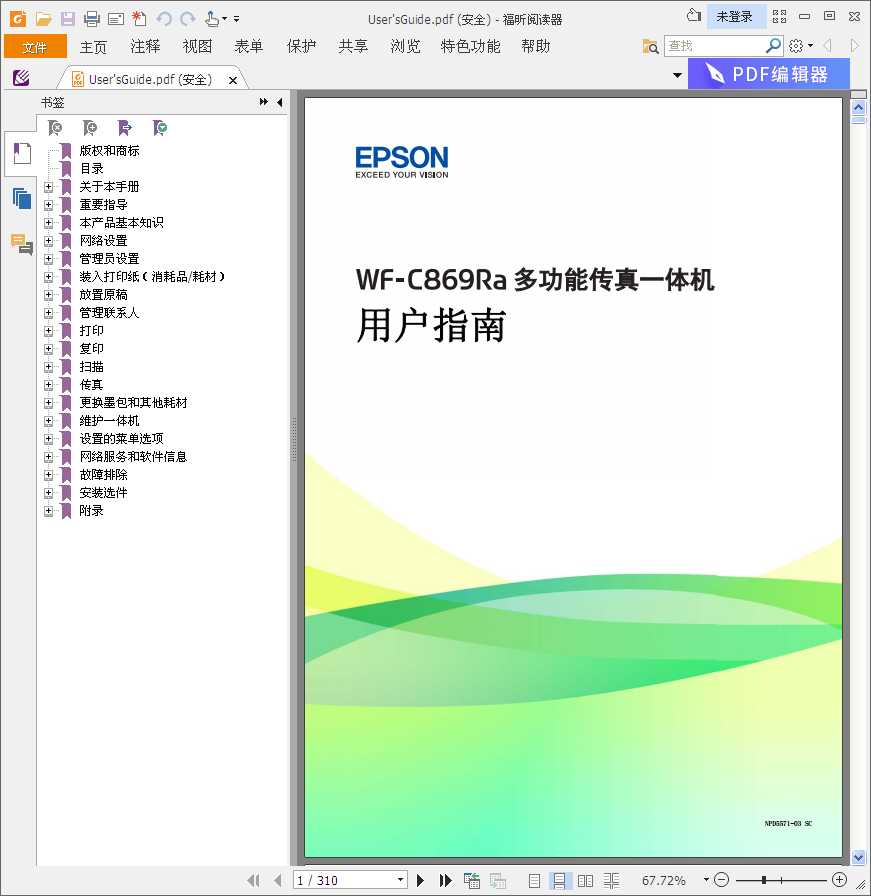Open the 帮助 ribbon tab
Image resolution: width=871 pixels, height=896 pixels.
coord(536,47)
